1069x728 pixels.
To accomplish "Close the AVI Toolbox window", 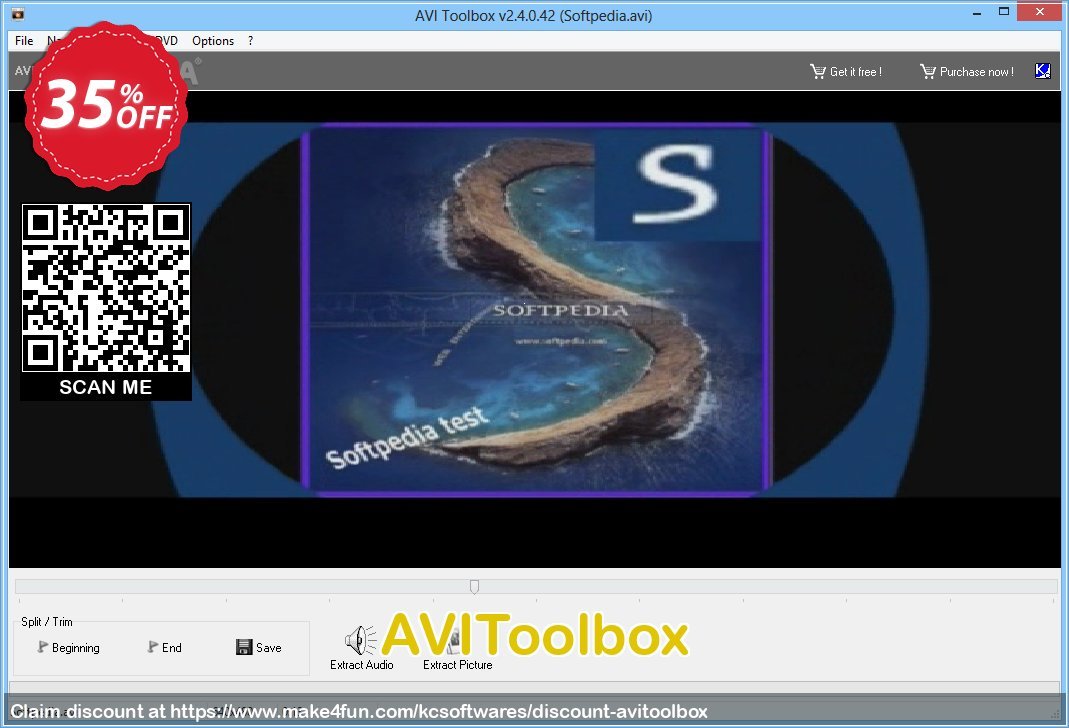I will tap(1040, 12).
